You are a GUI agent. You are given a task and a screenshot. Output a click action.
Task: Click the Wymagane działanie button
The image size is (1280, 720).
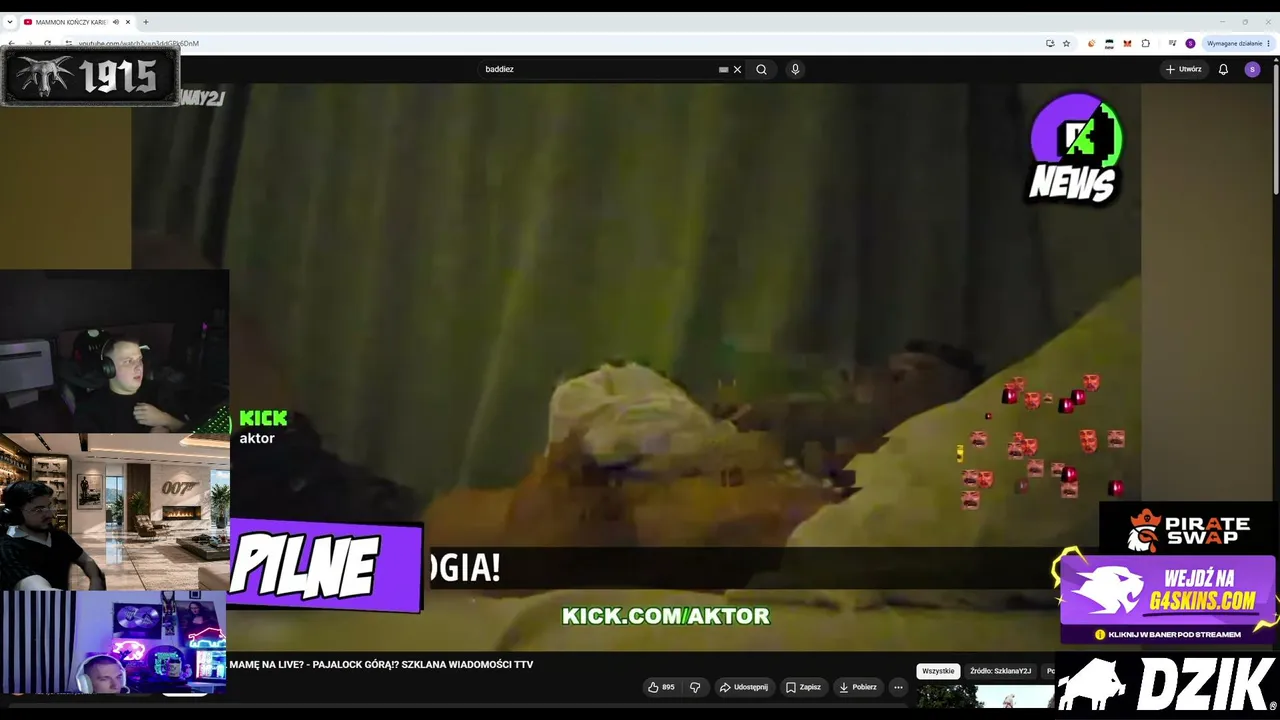1235,43
